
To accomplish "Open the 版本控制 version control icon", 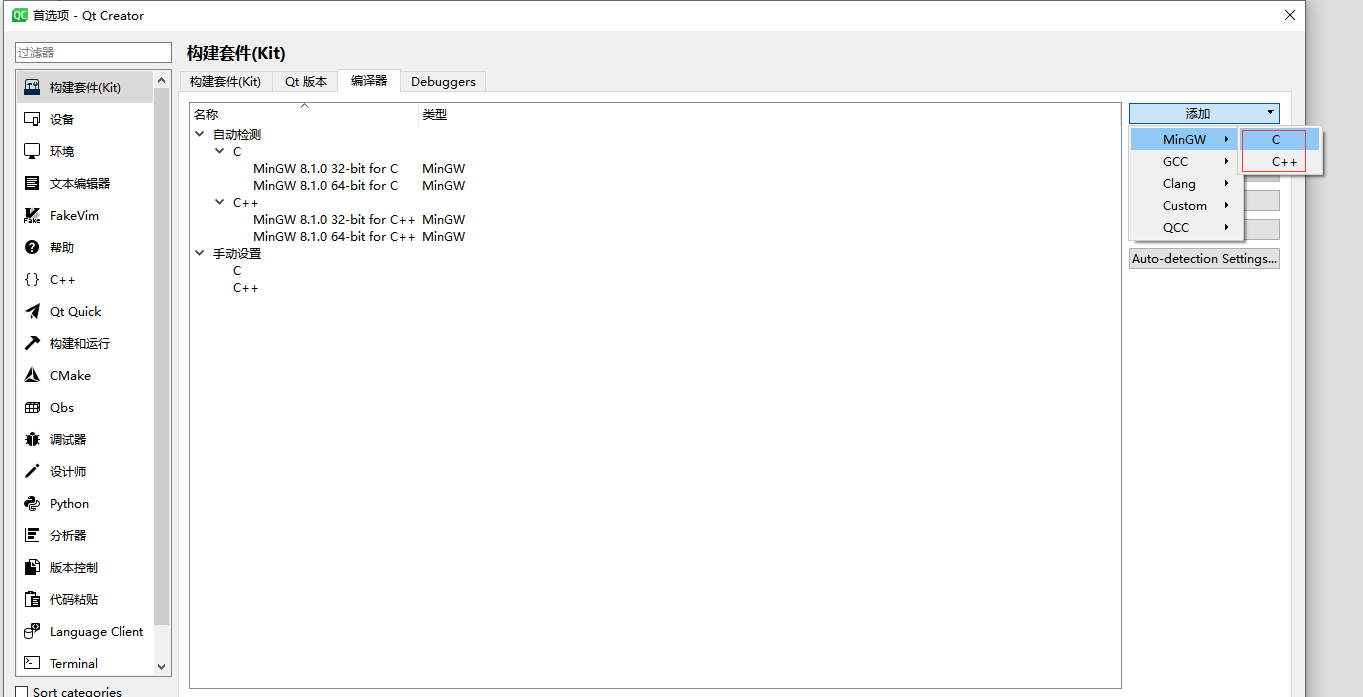I will coord(32,567).
